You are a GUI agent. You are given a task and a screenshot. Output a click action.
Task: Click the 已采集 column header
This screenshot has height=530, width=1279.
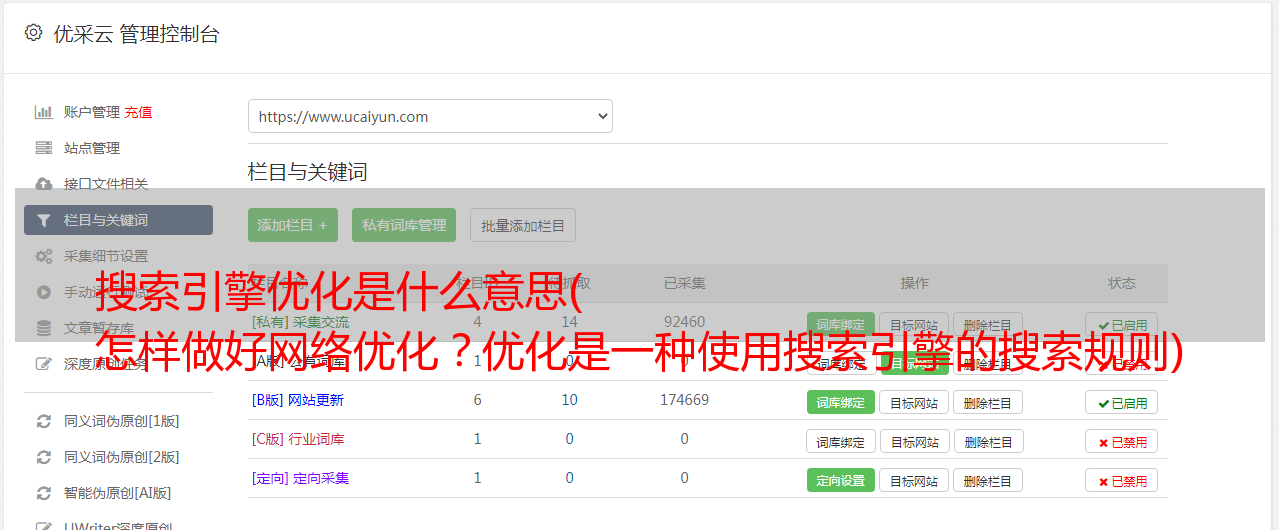[x=685, y=283]
